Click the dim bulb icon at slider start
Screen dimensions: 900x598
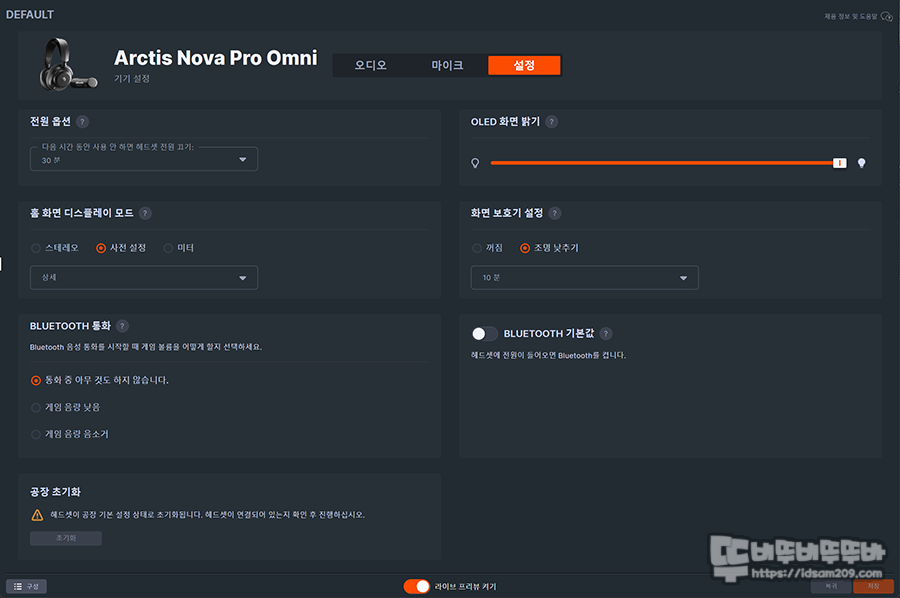tap(475, 163)
